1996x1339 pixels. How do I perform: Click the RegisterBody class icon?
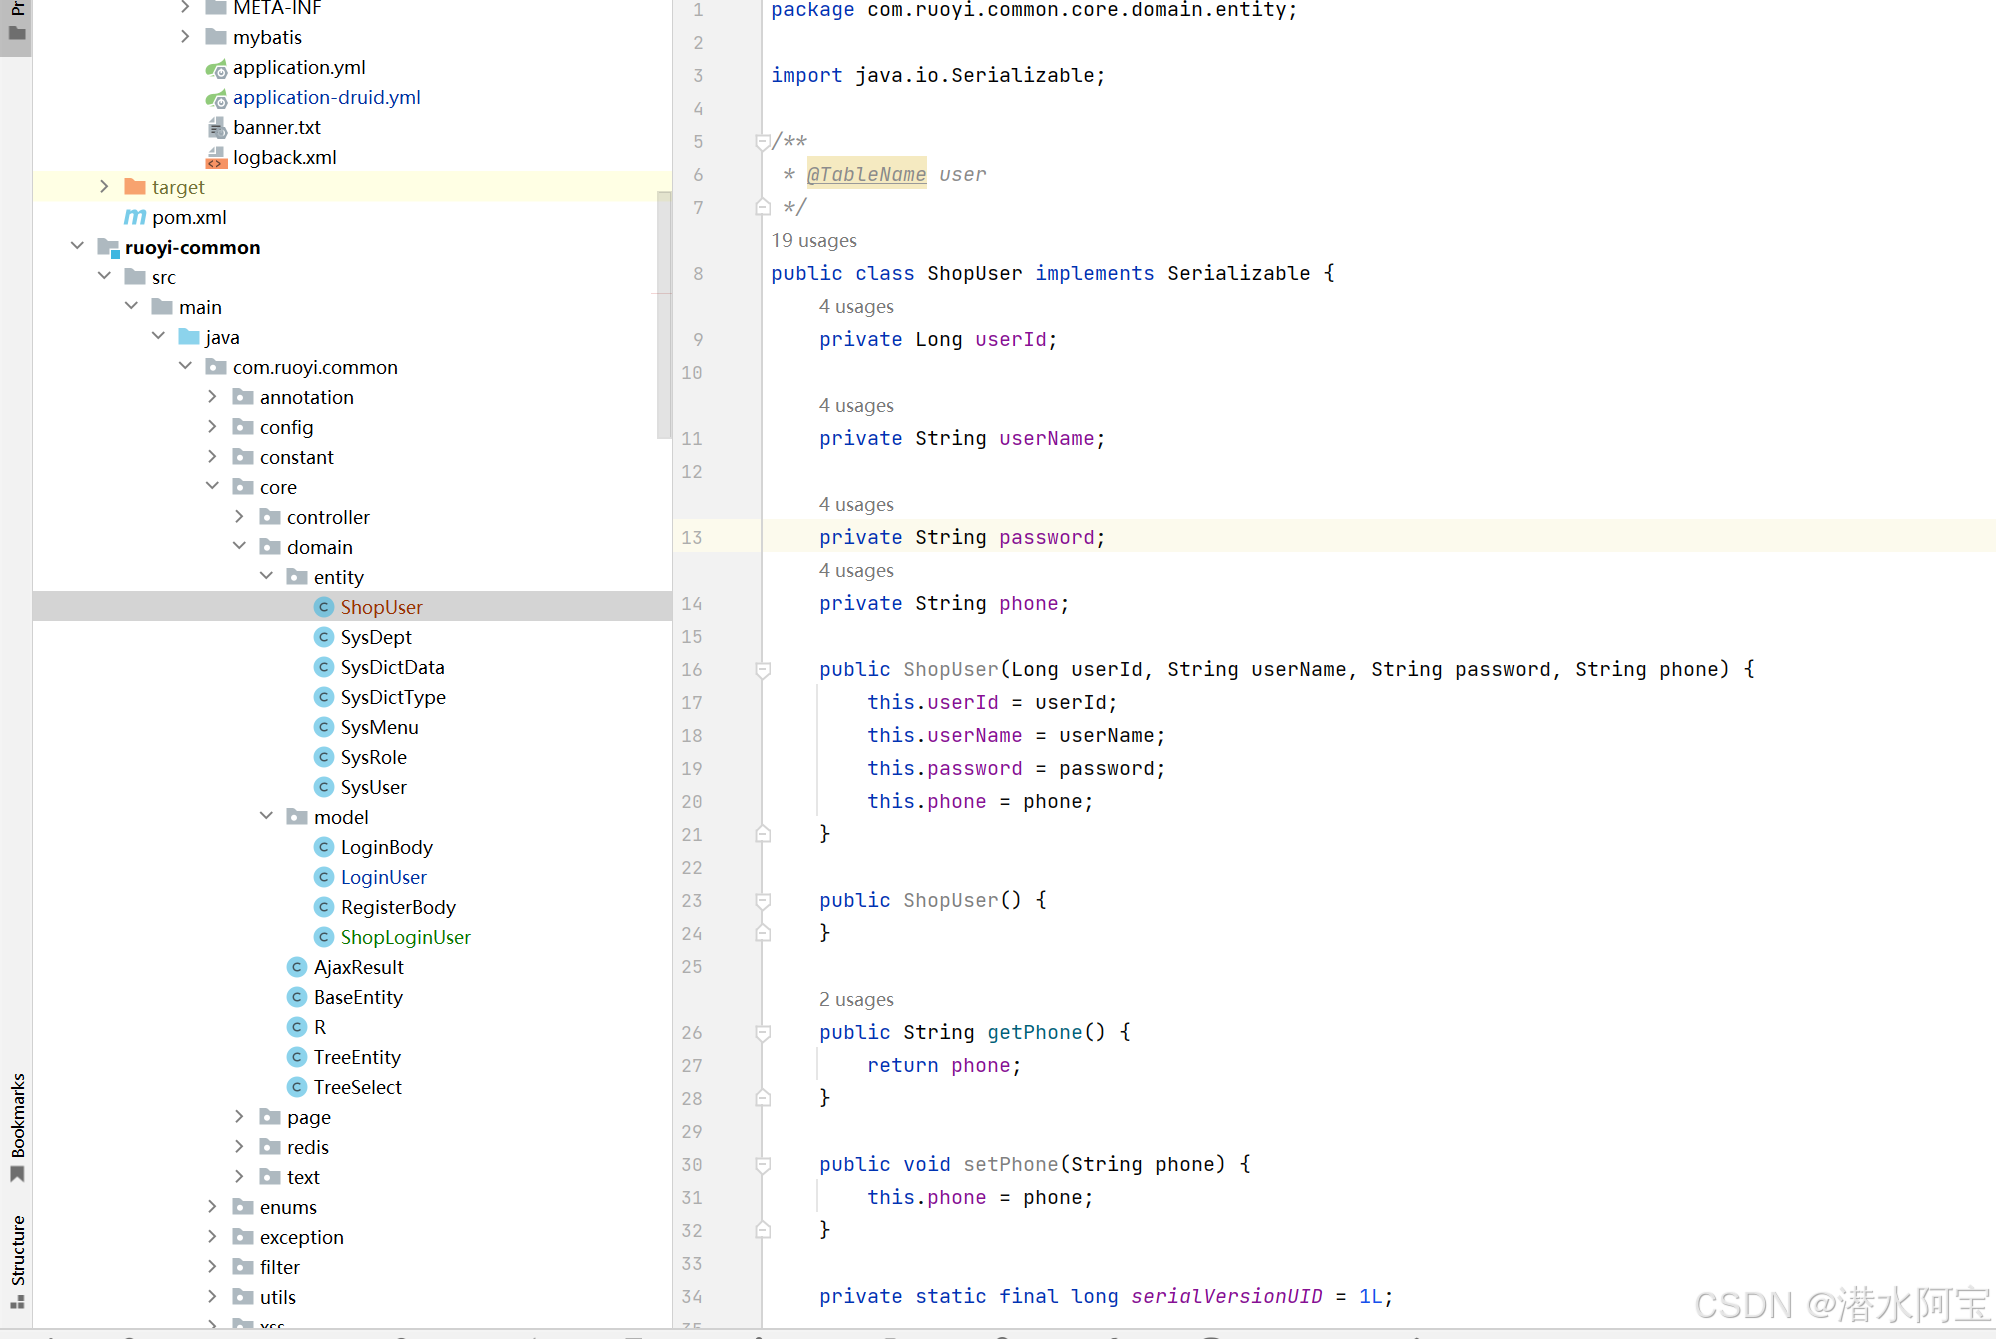(324, 907)
